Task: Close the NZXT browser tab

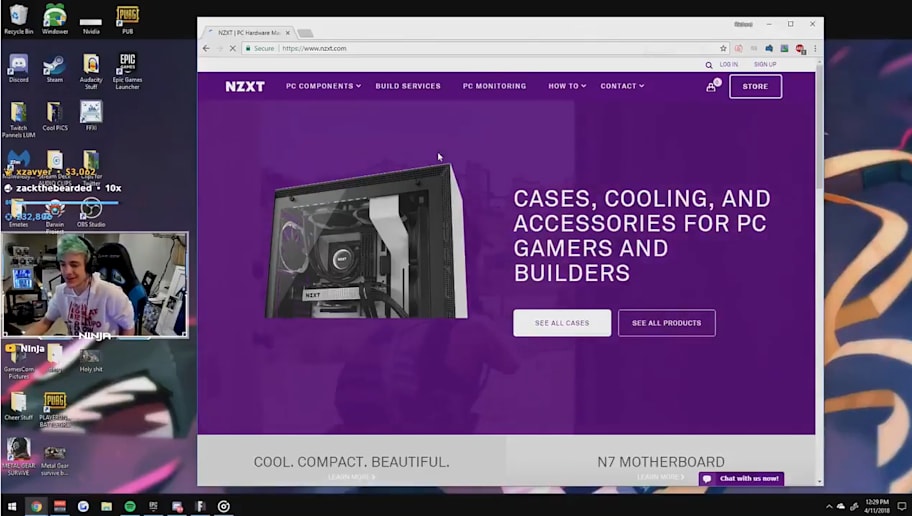Action: 288,33
